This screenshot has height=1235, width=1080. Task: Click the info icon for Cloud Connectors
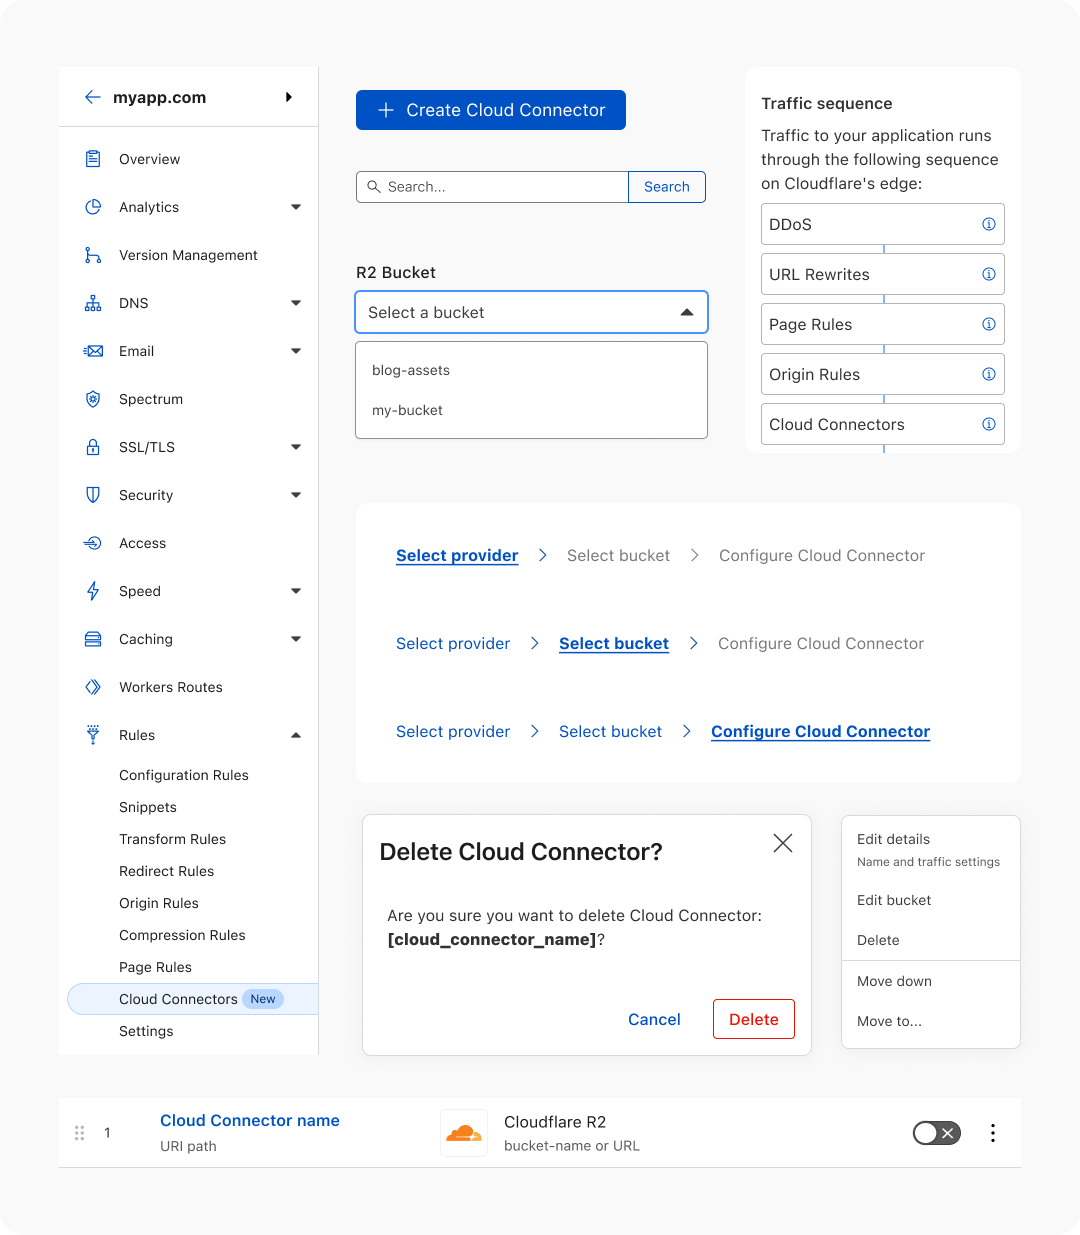988,424
